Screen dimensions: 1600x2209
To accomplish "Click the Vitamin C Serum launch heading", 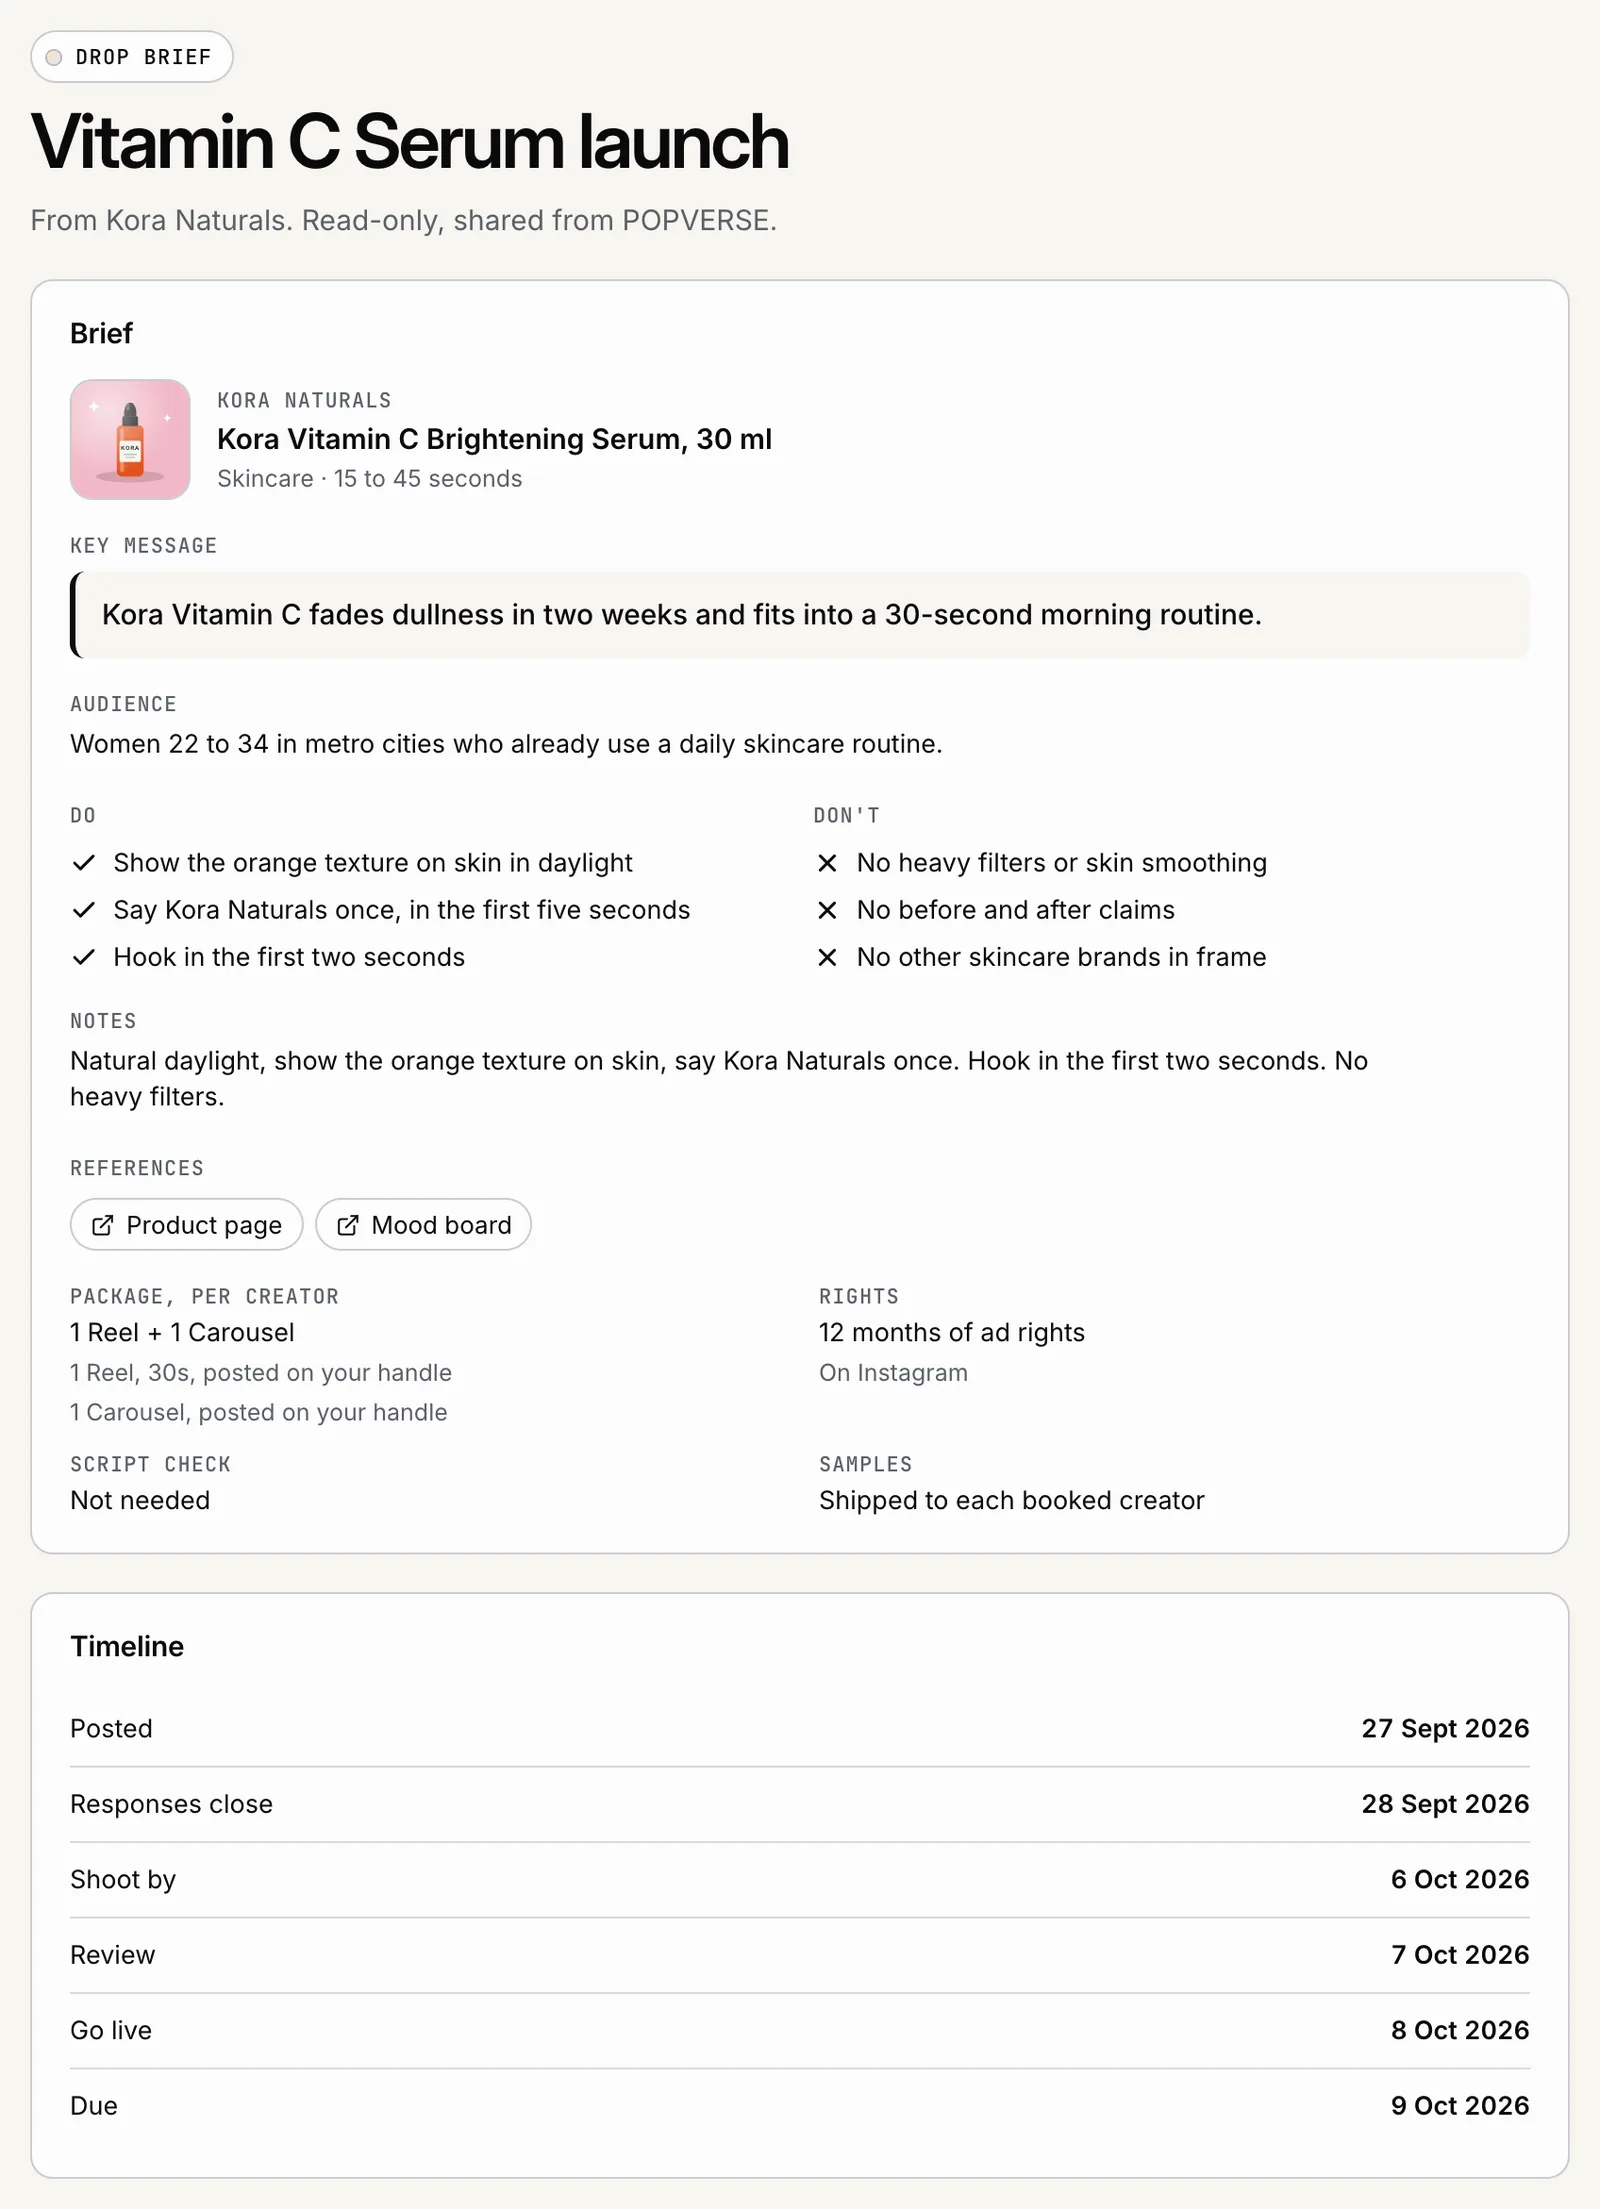I will tap(410, 142).
